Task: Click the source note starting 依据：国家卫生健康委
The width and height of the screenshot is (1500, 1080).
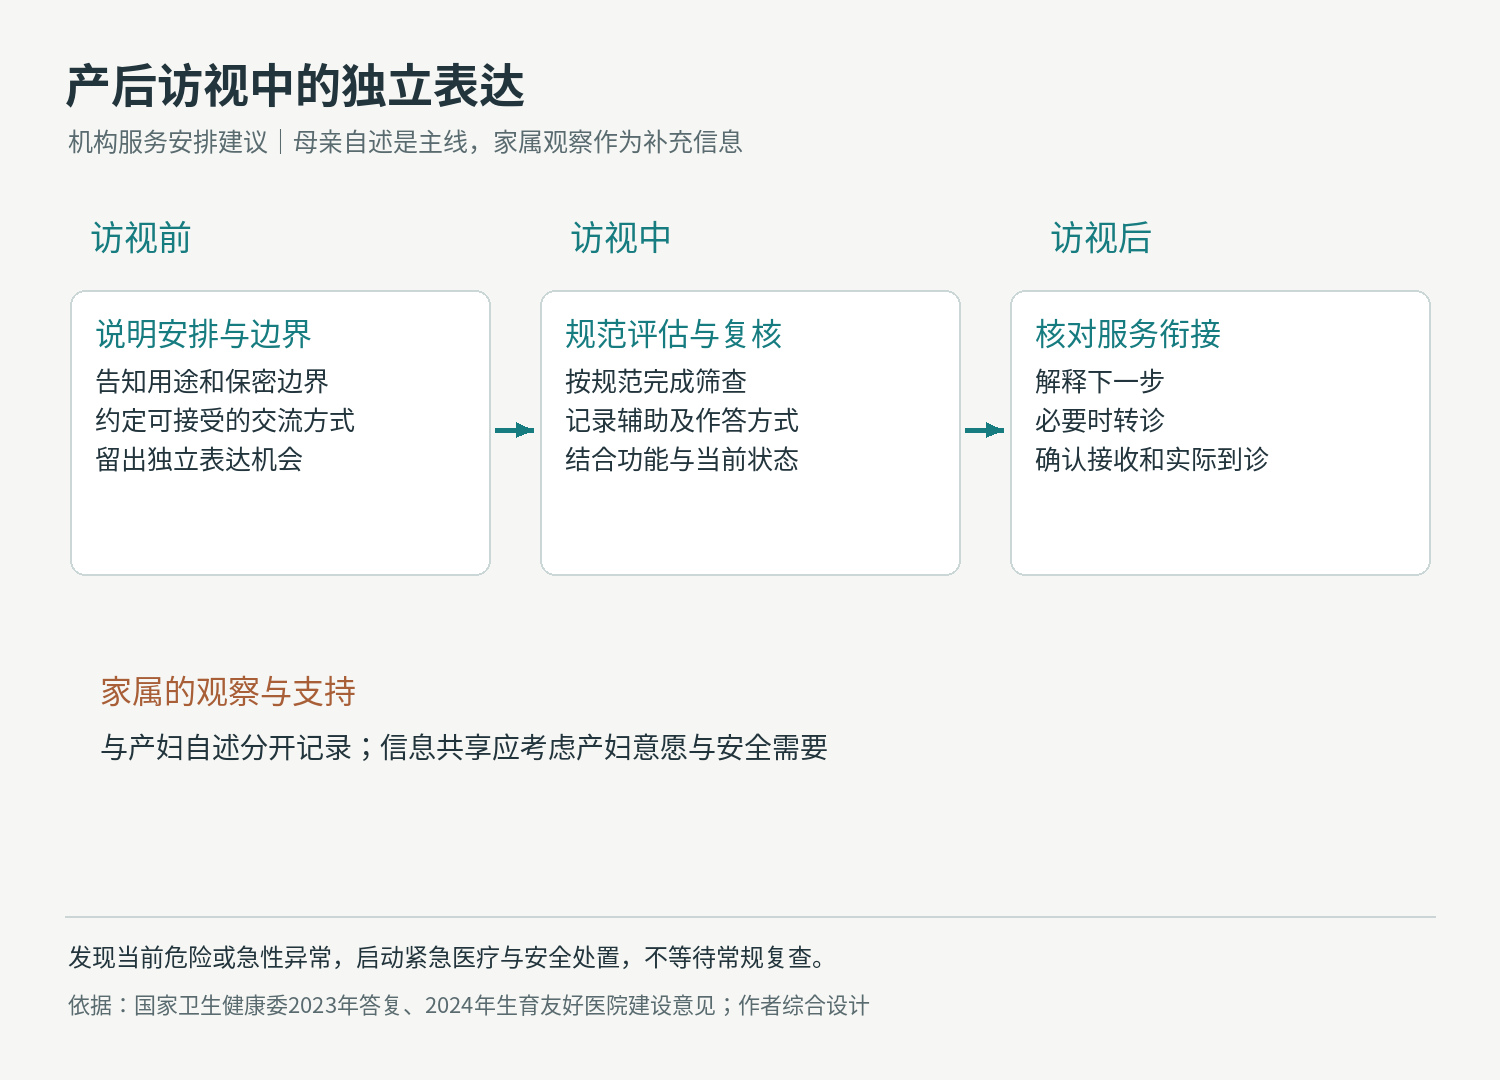Action: 469,1005
